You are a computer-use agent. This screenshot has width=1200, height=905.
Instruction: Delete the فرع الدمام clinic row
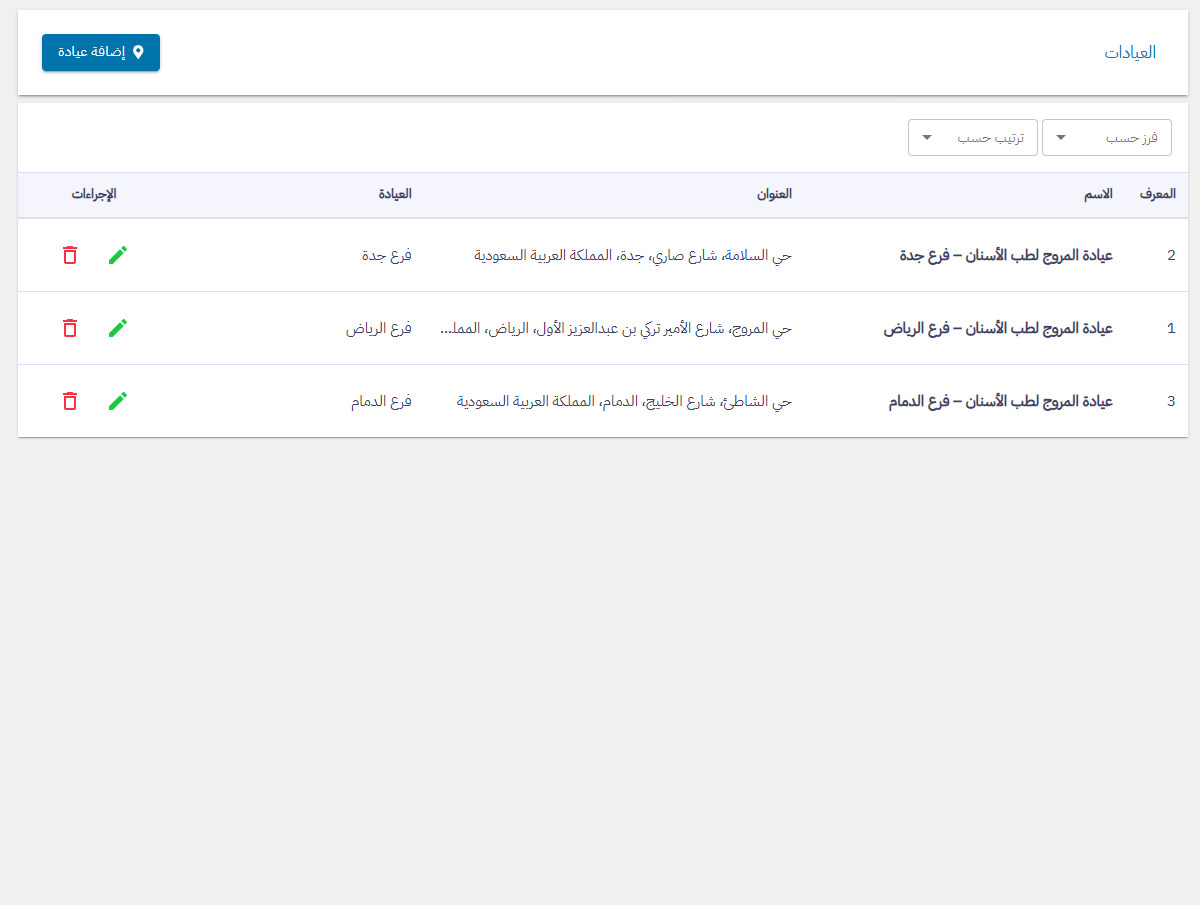click(x=69, y=401)
